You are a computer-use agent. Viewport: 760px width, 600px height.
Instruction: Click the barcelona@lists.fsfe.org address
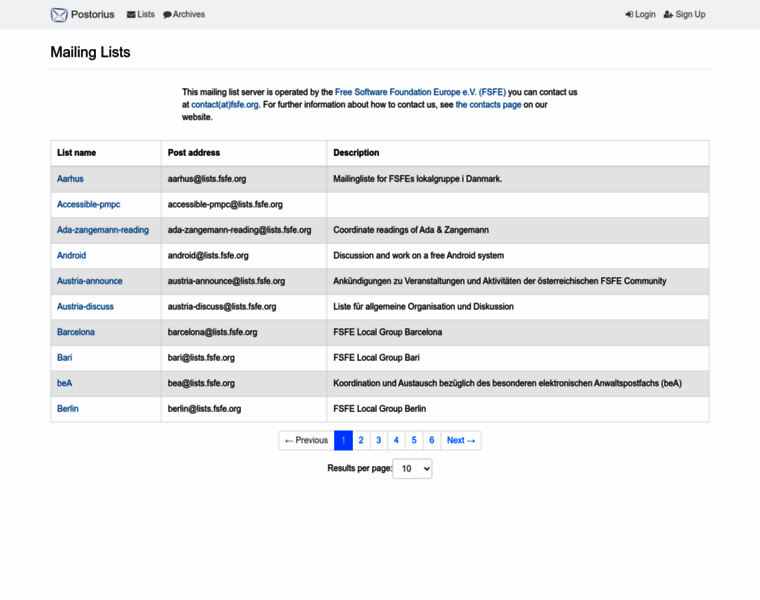pos(212,332)
